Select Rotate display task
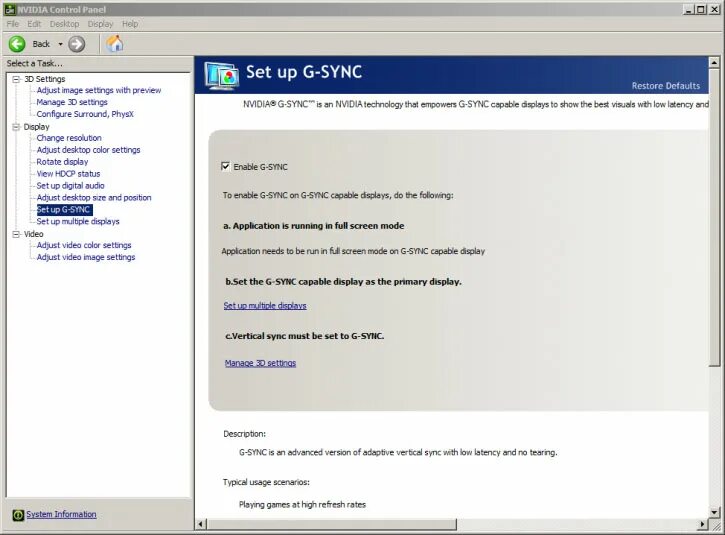This screenshot has height=535, width=725. [62, 162]
